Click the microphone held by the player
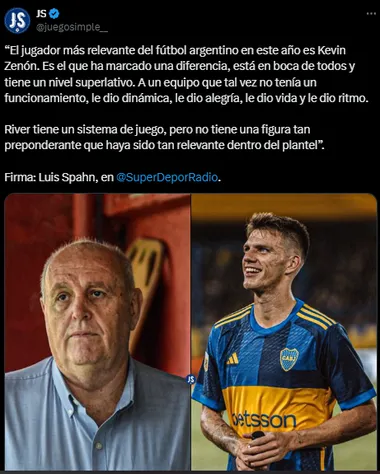380x474 pixels. click(x=257, y=435)
